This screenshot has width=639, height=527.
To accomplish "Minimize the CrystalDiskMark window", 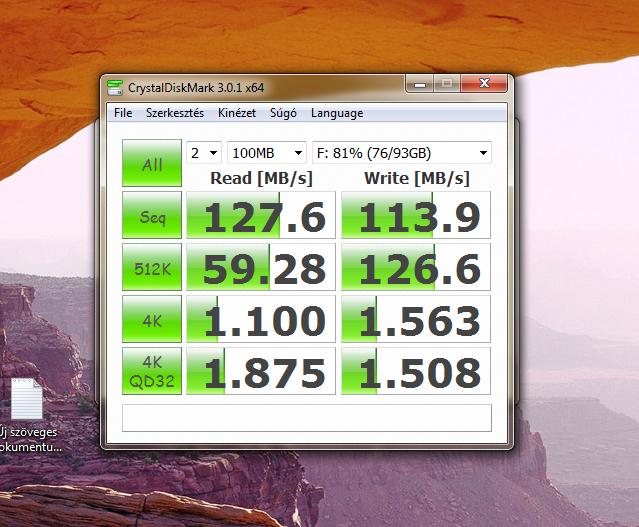I will coord(420,84).
